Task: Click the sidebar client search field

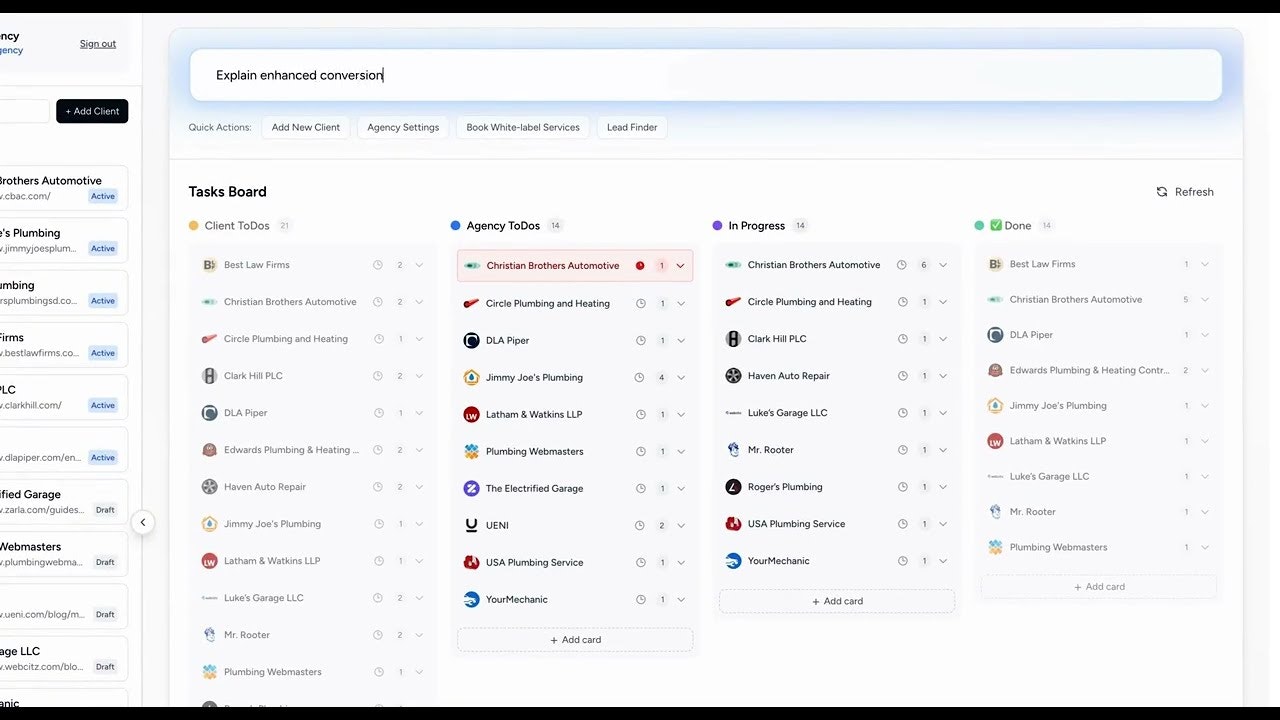Action: pos(22,111)
